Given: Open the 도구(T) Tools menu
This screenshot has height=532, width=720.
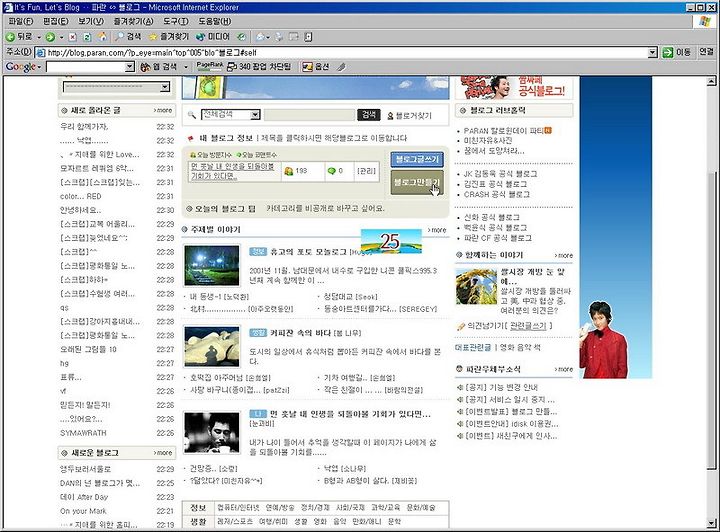Looking at the screenshot, I should (x=176, y=21).
